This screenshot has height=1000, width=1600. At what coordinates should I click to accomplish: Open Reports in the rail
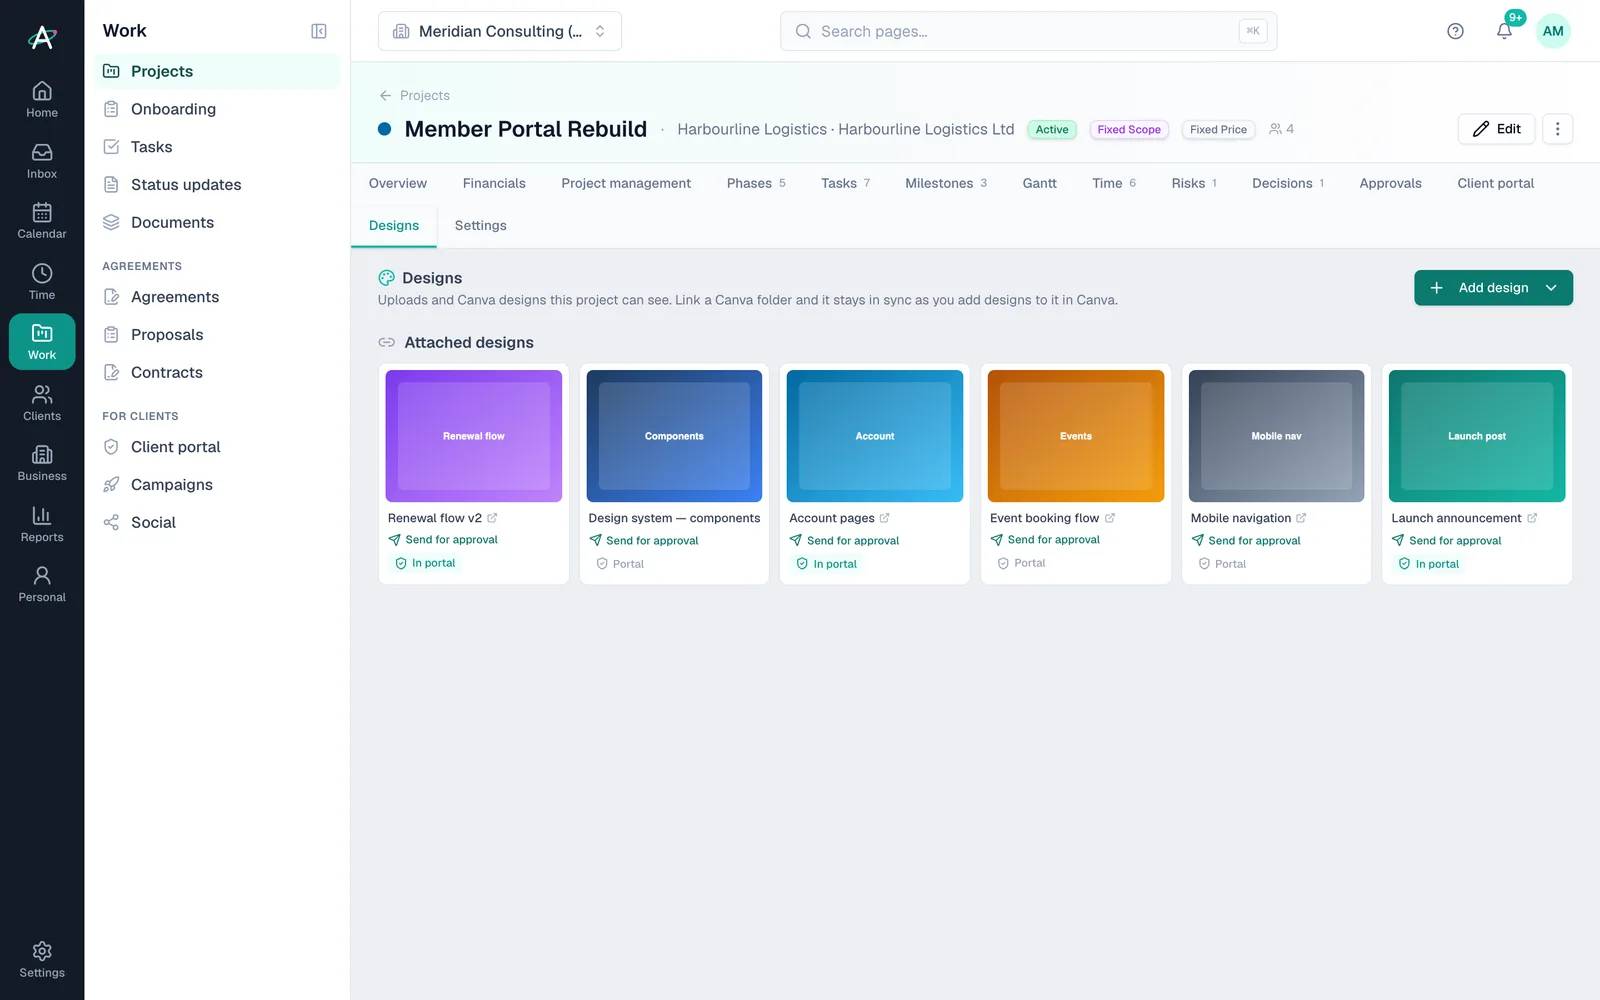click(x=42, y=524)
